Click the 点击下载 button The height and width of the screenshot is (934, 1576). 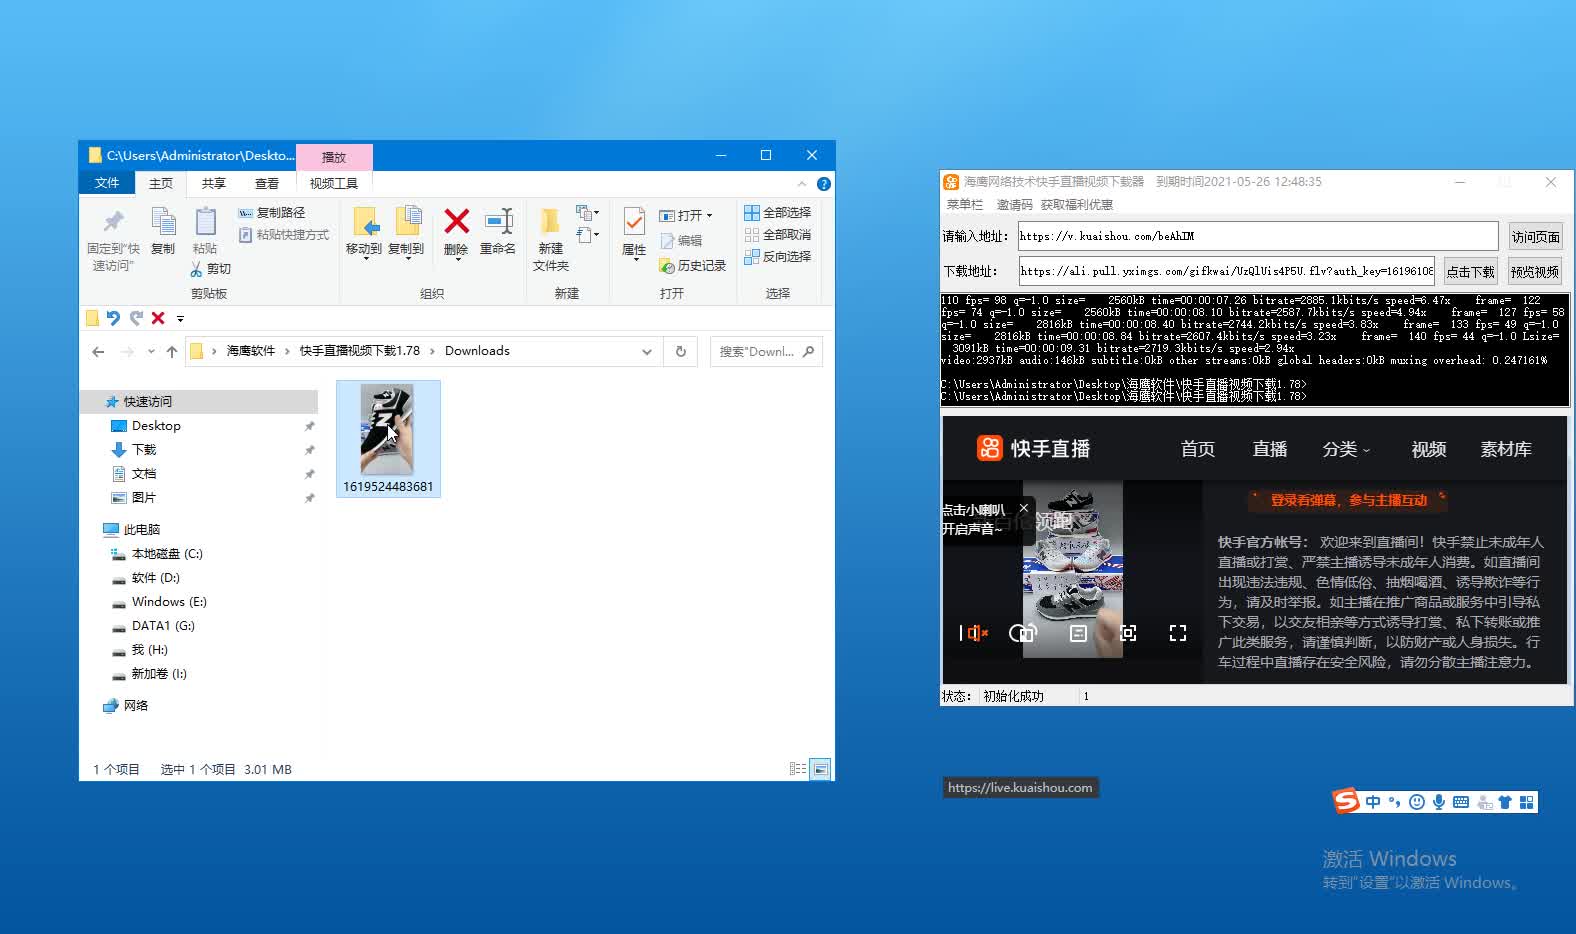pyautogui.click(x=1471, y=272)
